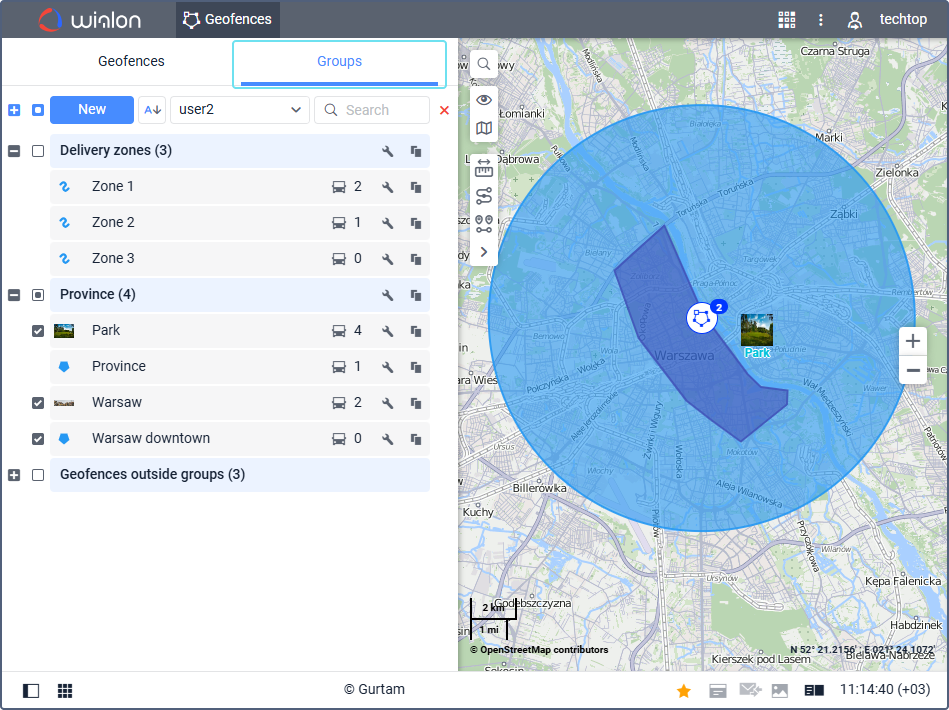Click the eye icon for visible layers

[x=484, y=99]
